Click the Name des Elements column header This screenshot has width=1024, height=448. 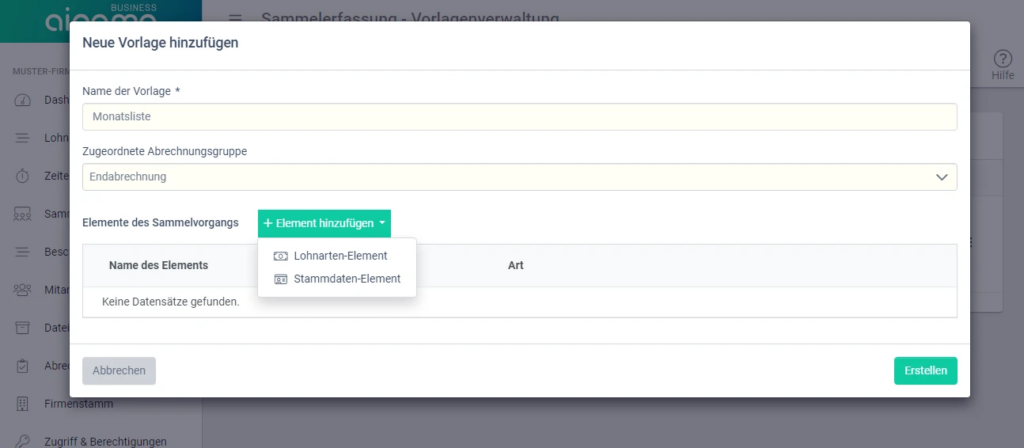pos(158,266)
